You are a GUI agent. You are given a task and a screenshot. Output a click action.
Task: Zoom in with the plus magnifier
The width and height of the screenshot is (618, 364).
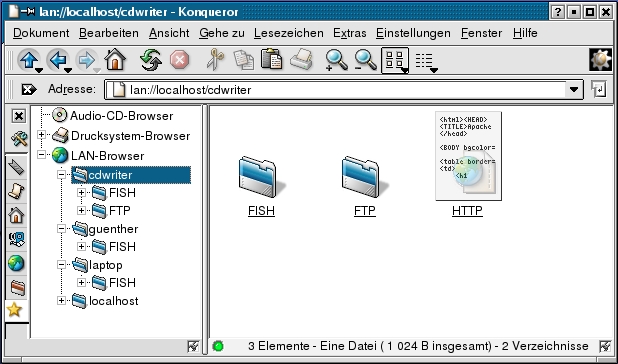click(x=336, y=60)
